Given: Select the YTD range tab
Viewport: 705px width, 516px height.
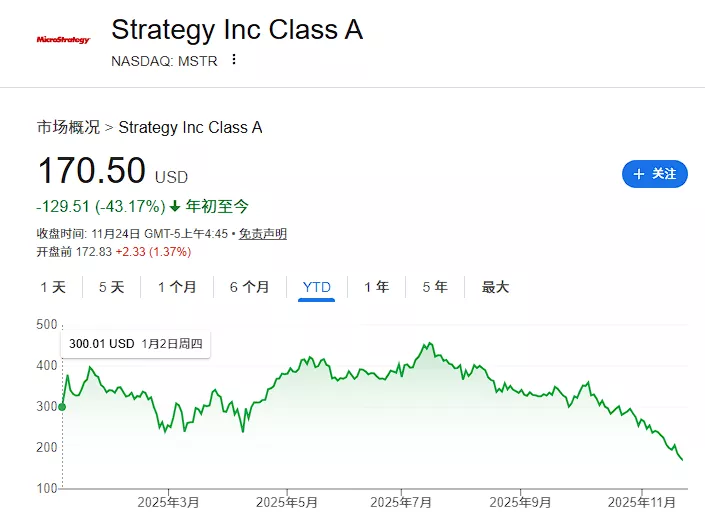Looking at the screenshot, I should tap(316, 287).
